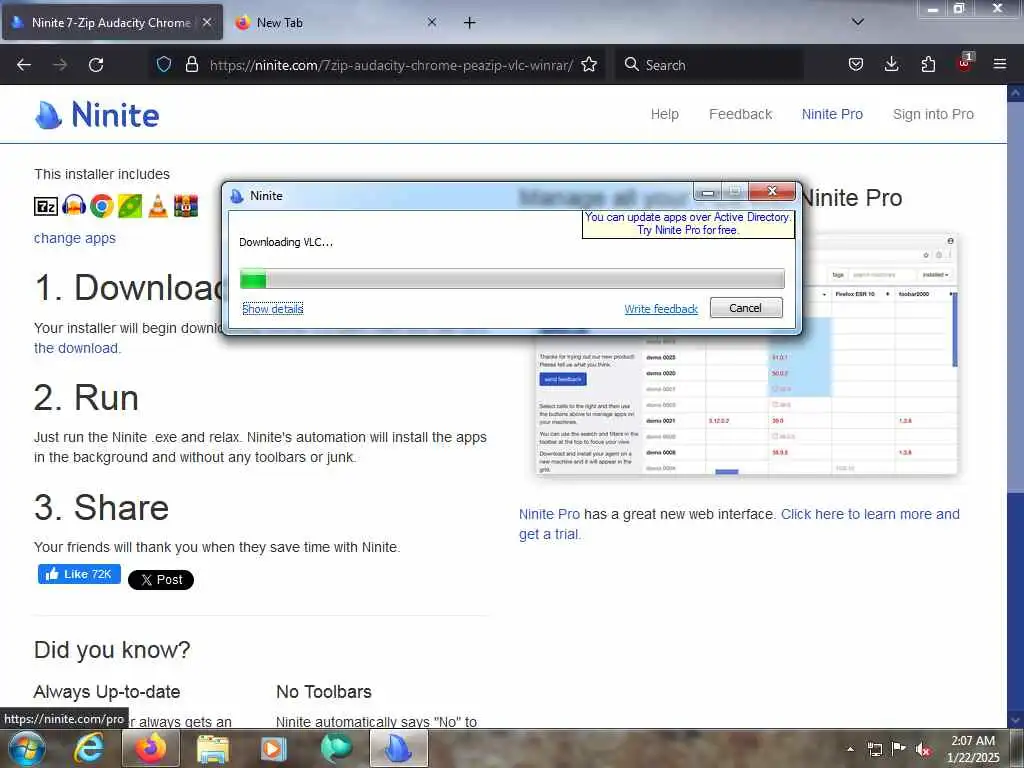Click the 7-Zip icon in installer list
Image resolution: width=1024 pixels, height=768 pixels.
(46, 206)
